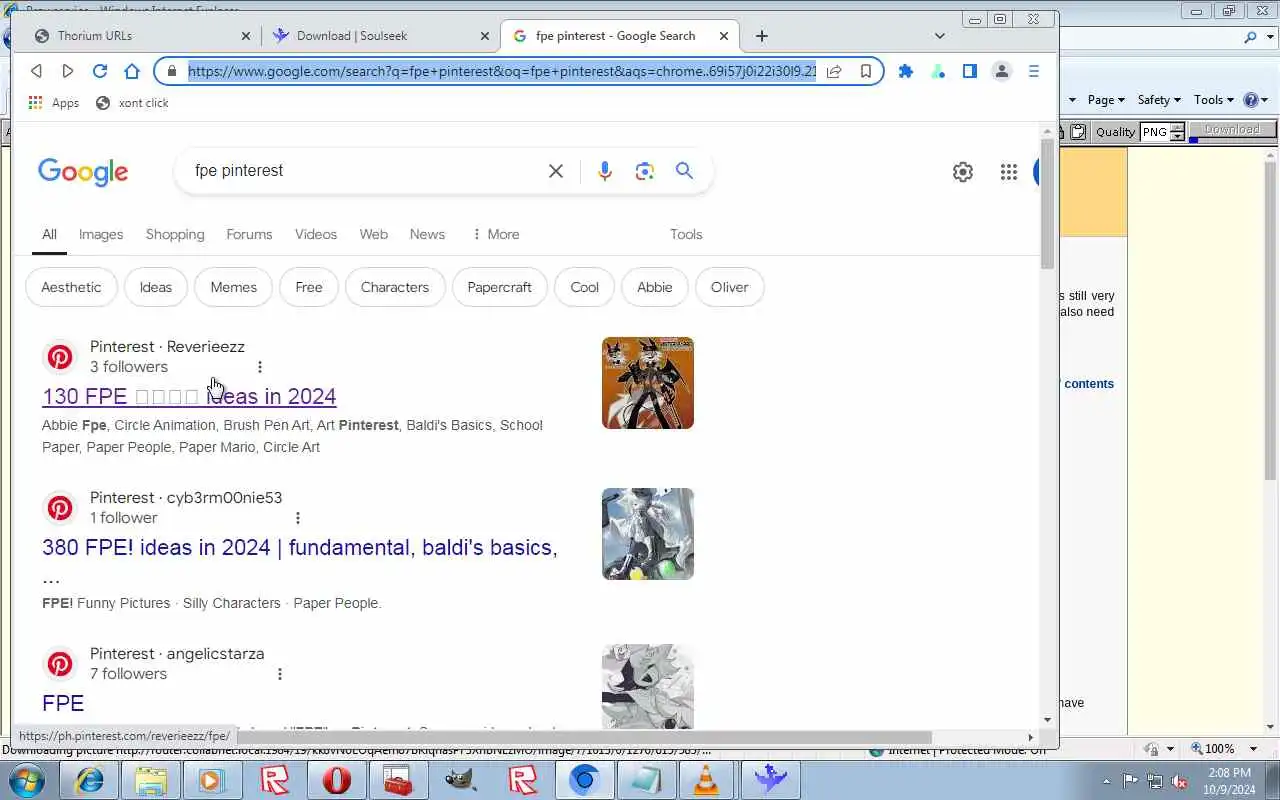Screen dimensions: 1280x800
Task: Open the Thorium main menu icon
Action: tap(1034, 71)
